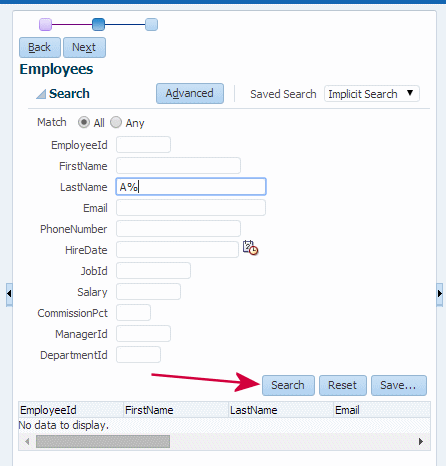Collapse the Search disclosure triangle

point(41,94)
